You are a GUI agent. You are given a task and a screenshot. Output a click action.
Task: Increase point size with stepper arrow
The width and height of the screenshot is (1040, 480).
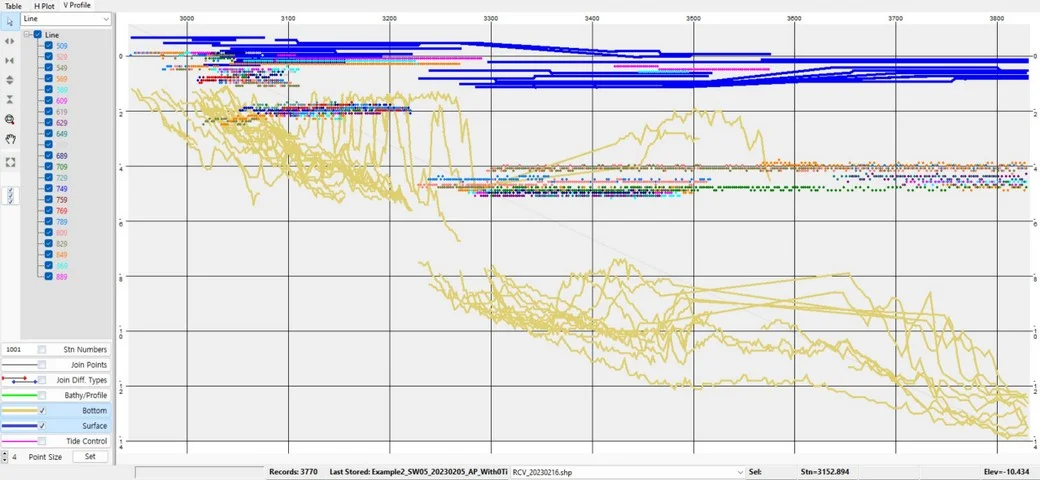4,453
